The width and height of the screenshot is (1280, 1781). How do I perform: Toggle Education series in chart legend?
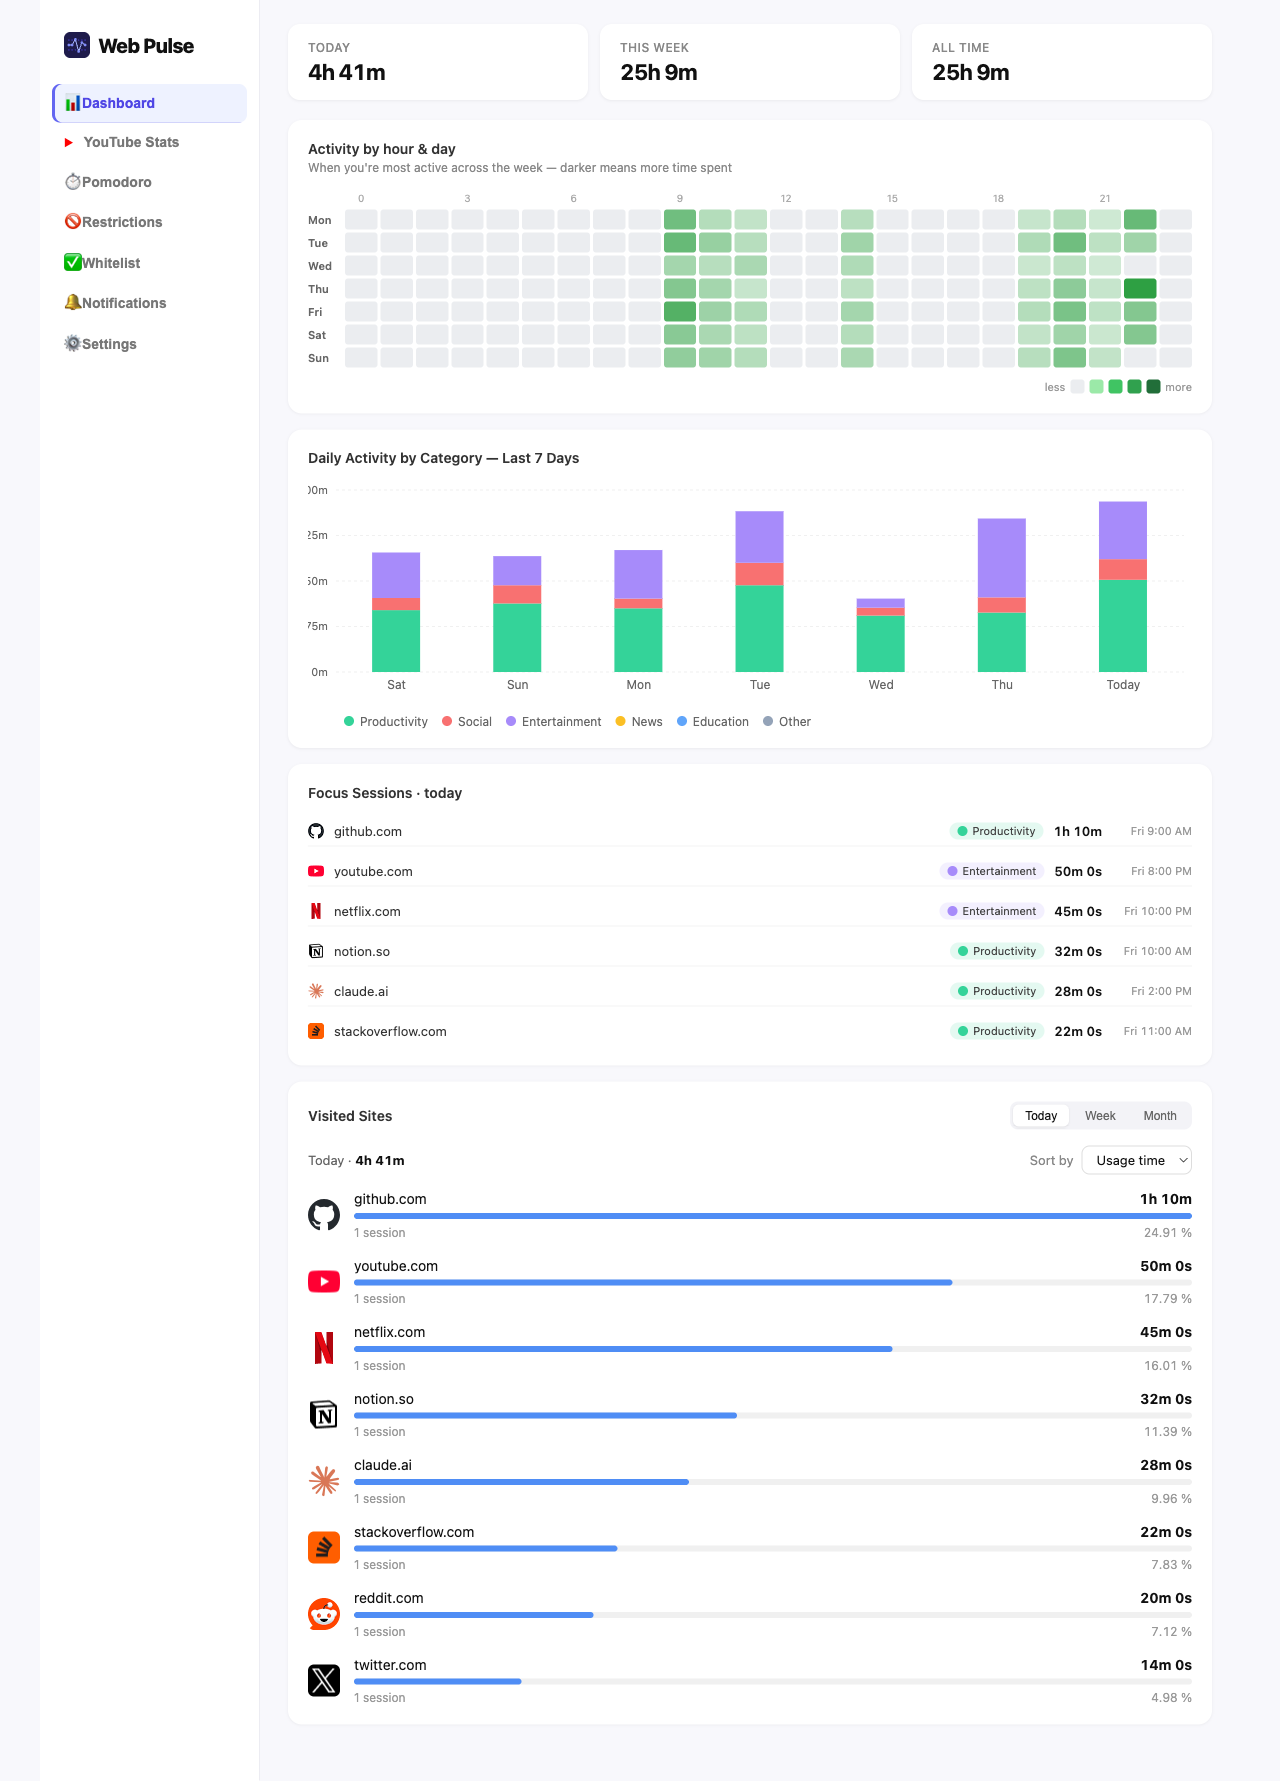pos(713,721)
